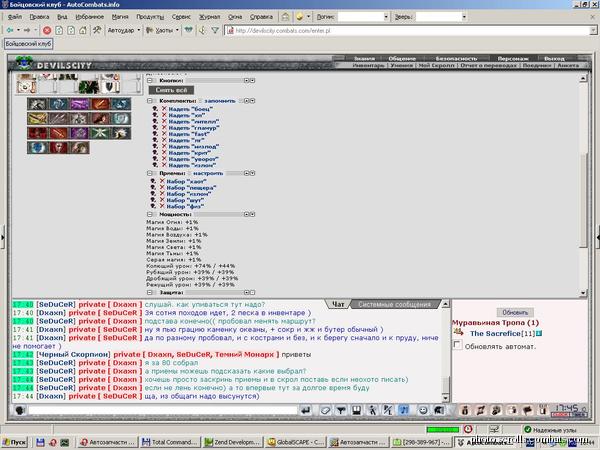This screenshot has height=450, width=600.
Task: Open the Персонаж game menu
Action: (513, 59)
